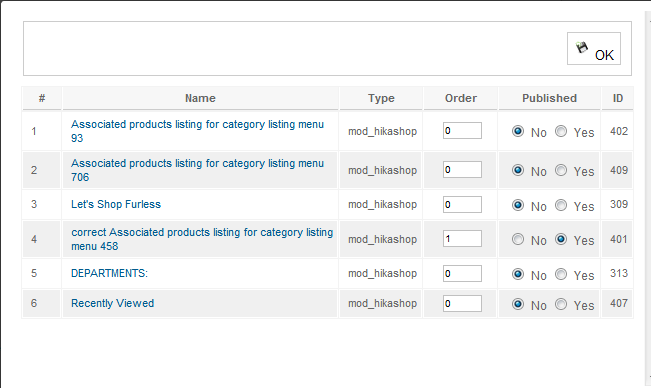Open the Recently Viewed module link
The height and width of the screenshot is (388, 651).
(113, 303)
